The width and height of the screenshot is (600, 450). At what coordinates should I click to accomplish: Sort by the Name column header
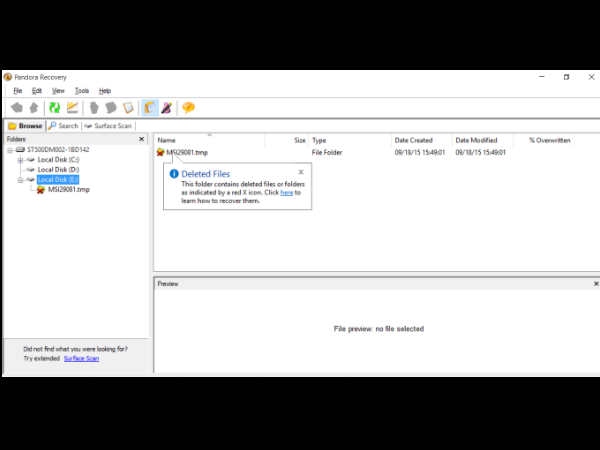pos(210,140)
